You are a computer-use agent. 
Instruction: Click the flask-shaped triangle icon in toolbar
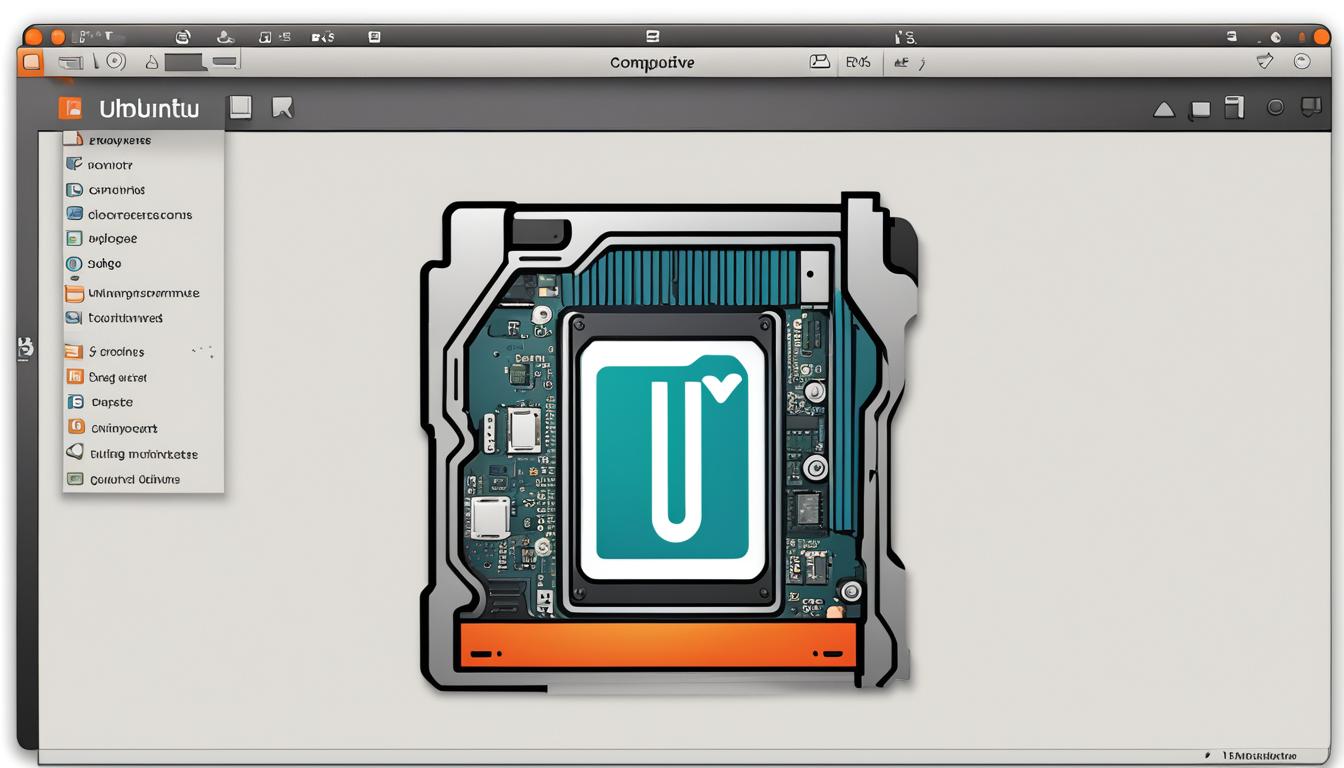click(152, 62)
